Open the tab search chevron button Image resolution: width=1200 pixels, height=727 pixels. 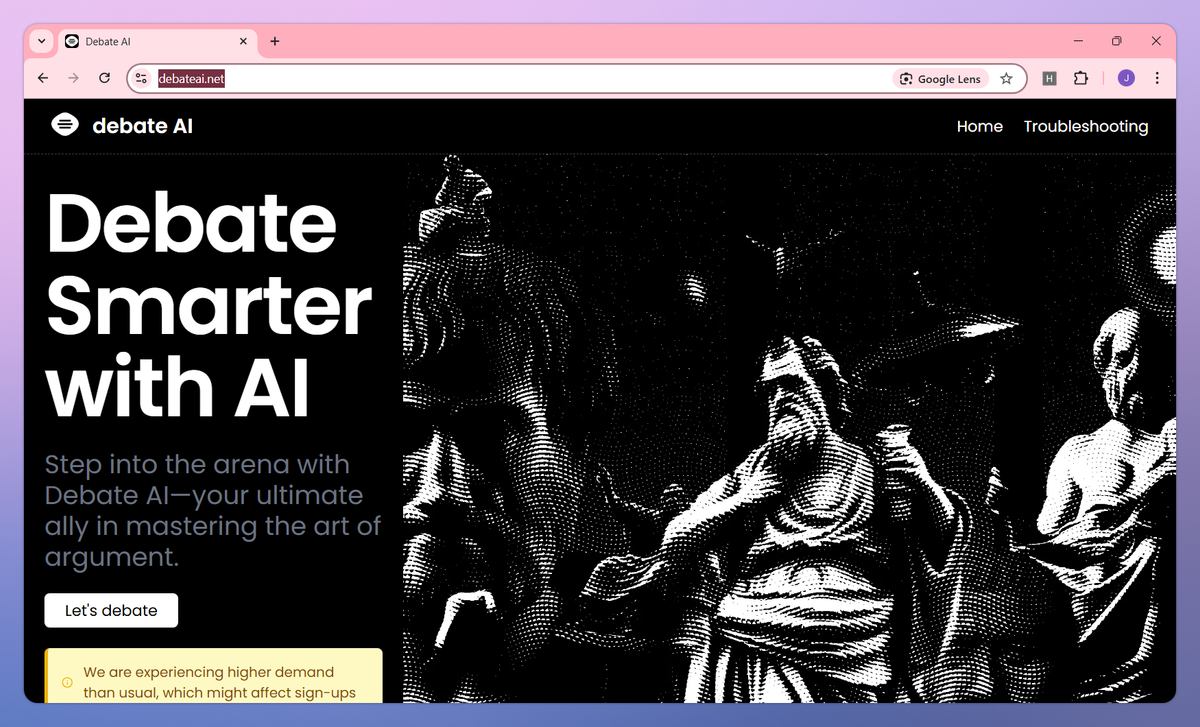click(x=41, y=41)
